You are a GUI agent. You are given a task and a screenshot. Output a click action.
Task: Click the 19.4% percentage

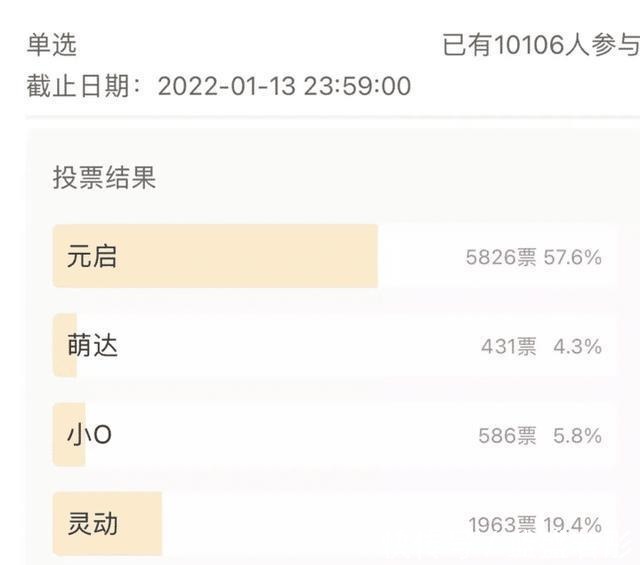pos(573,525)
